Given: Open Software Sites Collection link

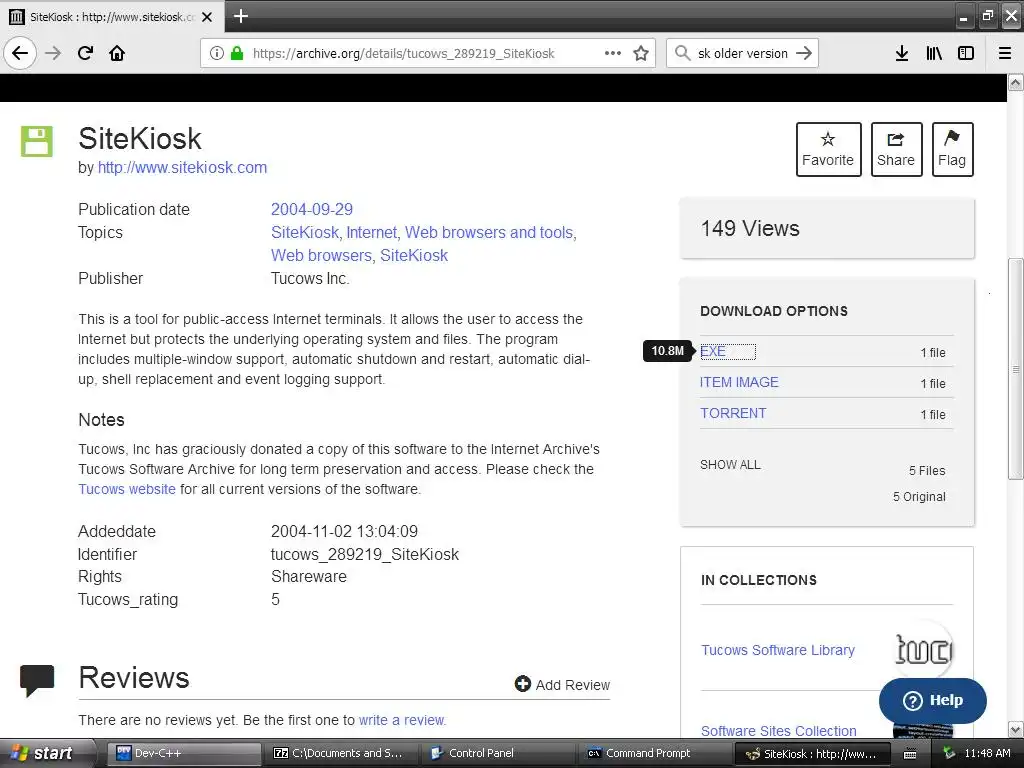Looking at the screenshot, I should [x=778, y=731].
